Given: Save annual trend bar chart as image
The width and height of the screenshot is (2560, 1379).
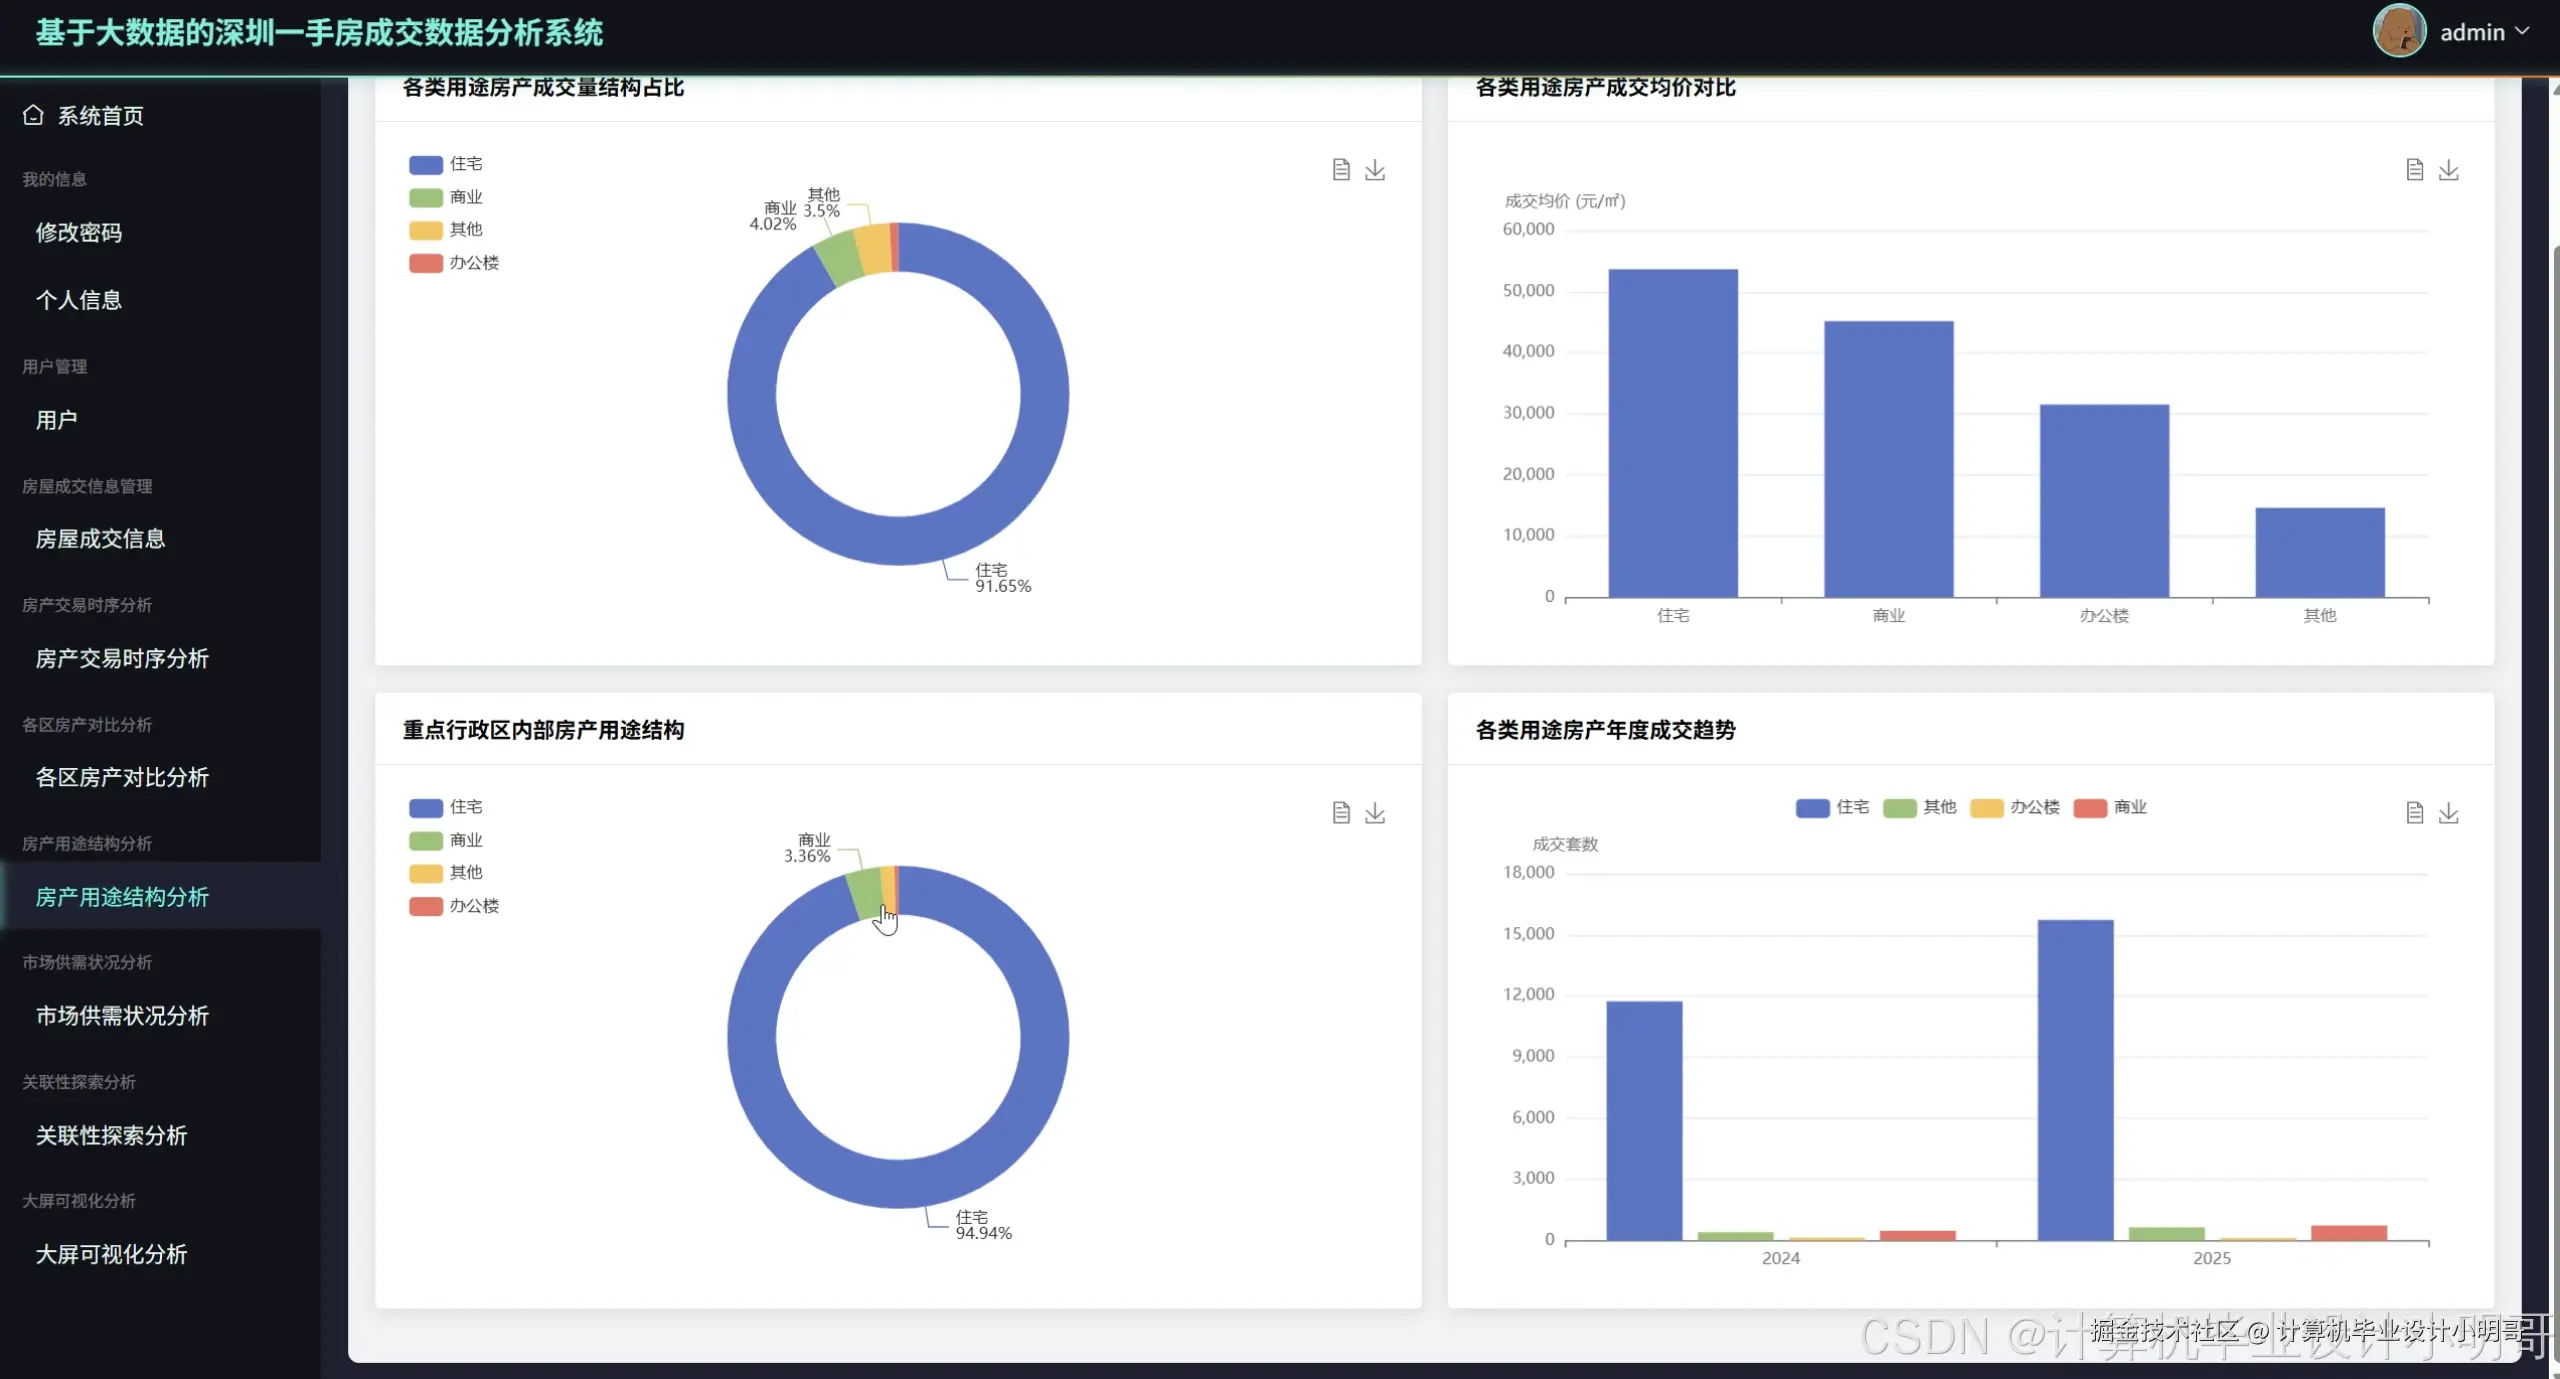Looking at the screenshot, I should pos(2448,813).
